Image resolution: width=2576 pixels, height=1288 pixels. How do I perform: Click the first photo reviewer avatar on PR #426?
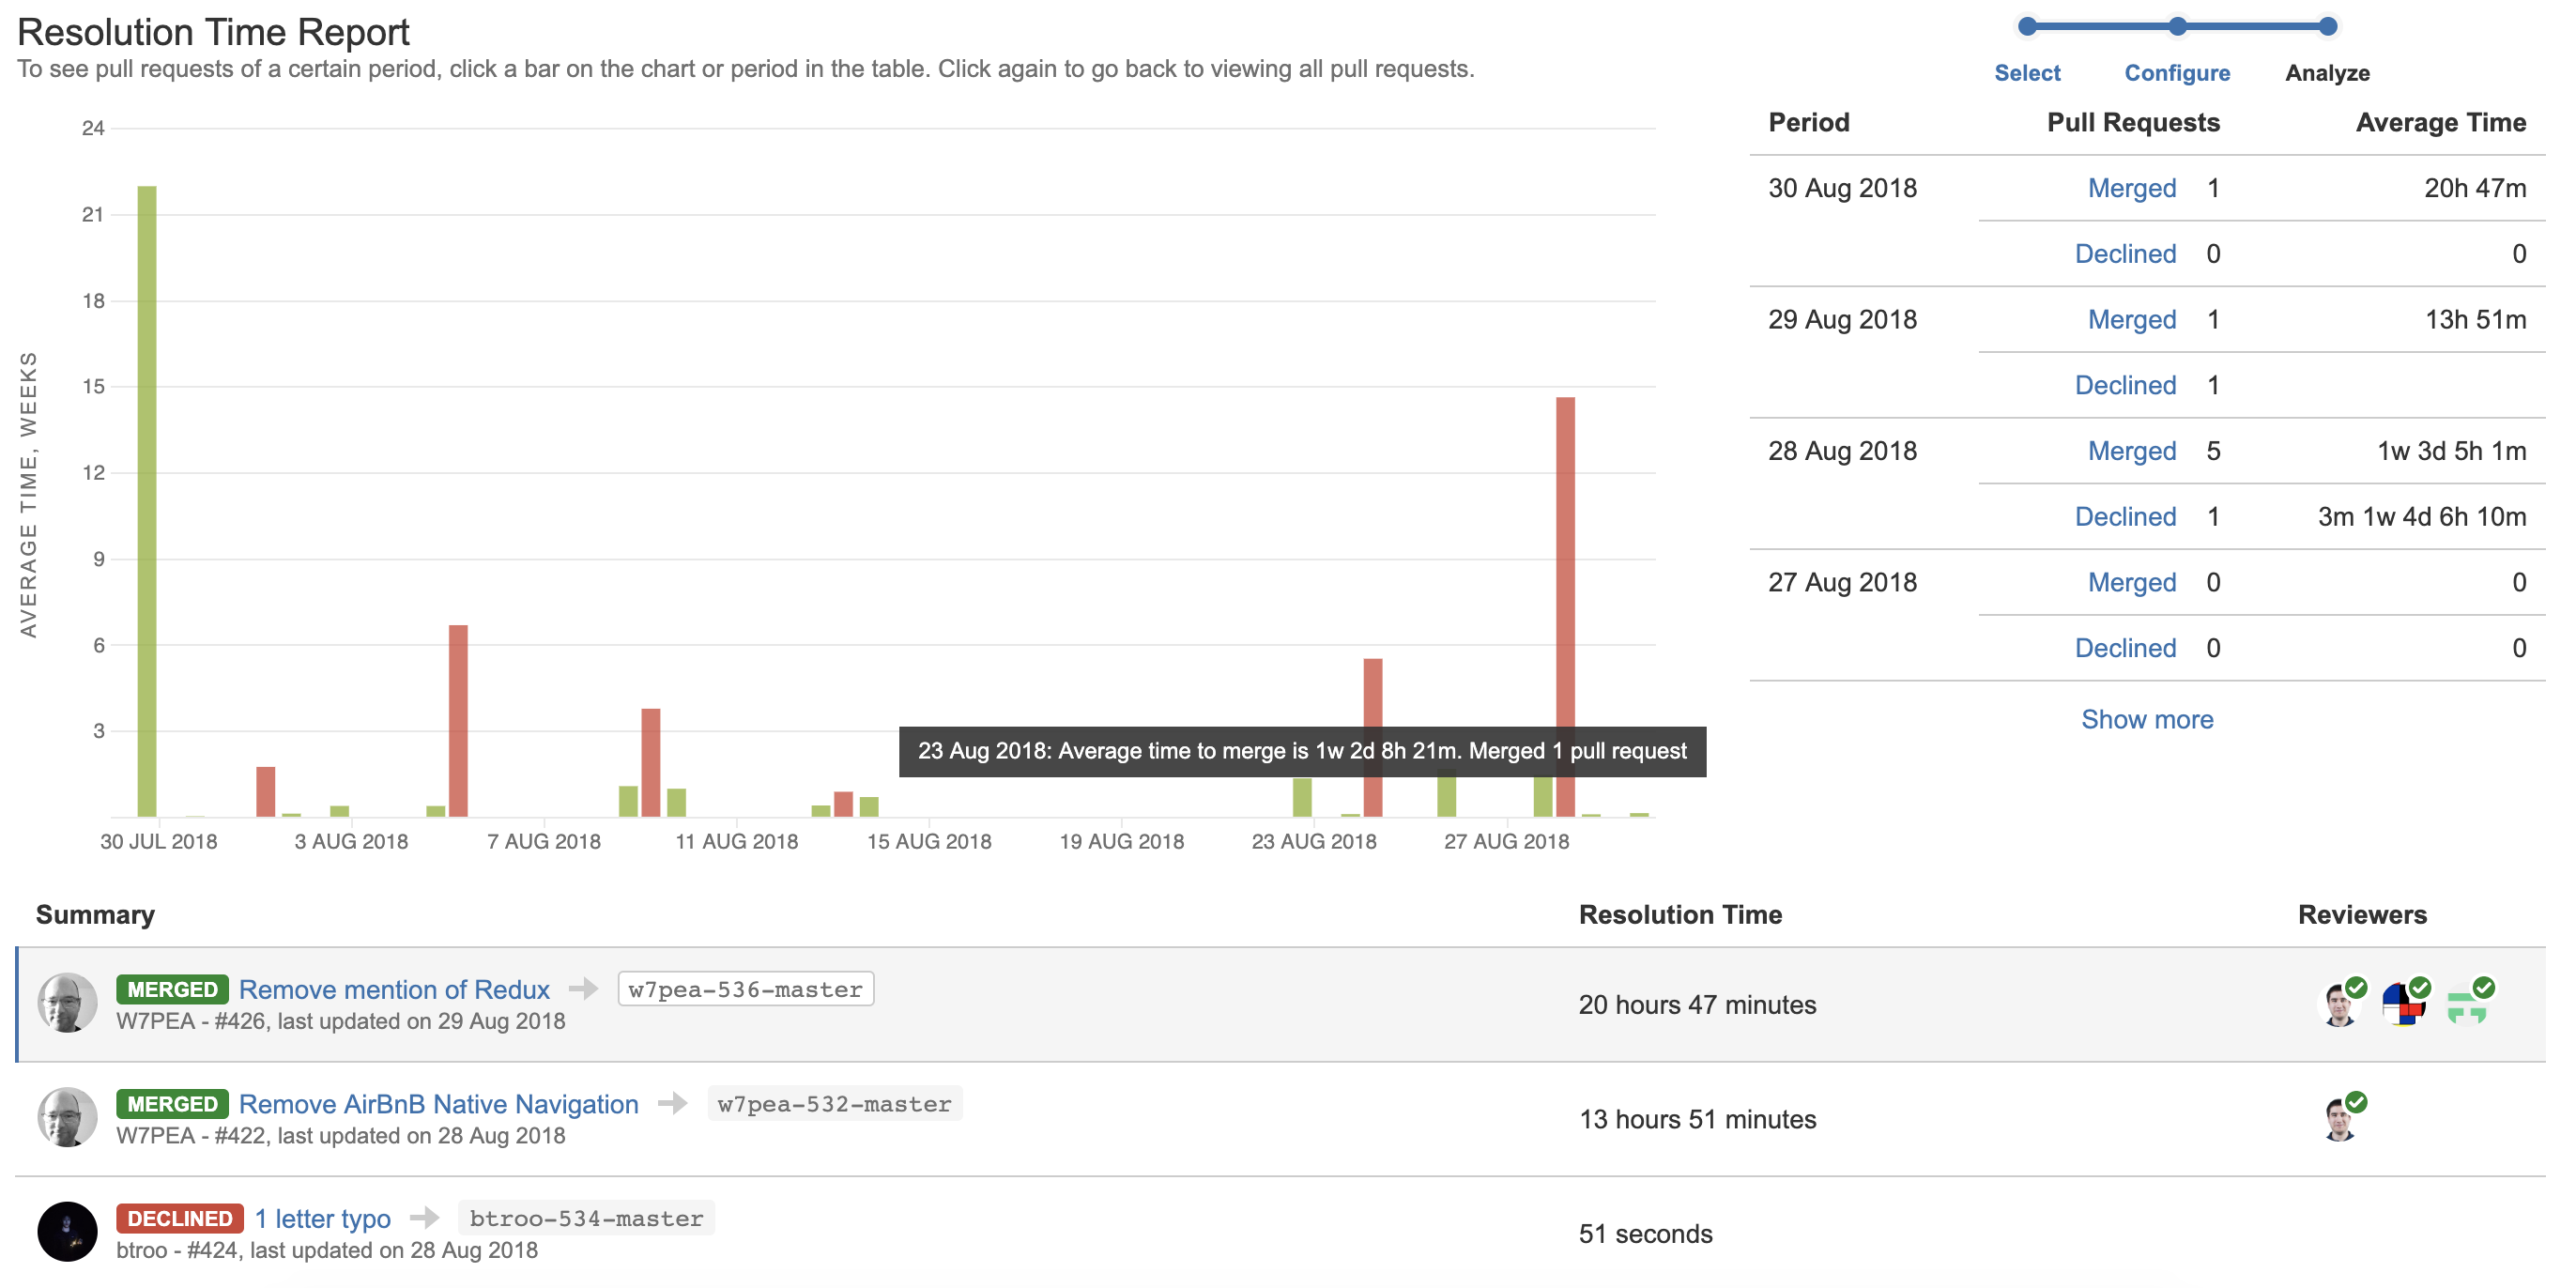point(2339,1004)
